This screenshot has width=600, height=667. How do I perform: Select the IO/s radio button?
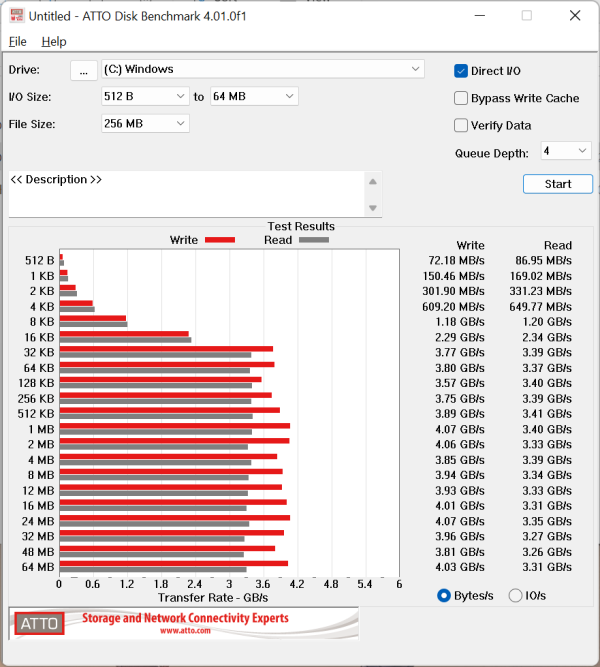point(515,596)
